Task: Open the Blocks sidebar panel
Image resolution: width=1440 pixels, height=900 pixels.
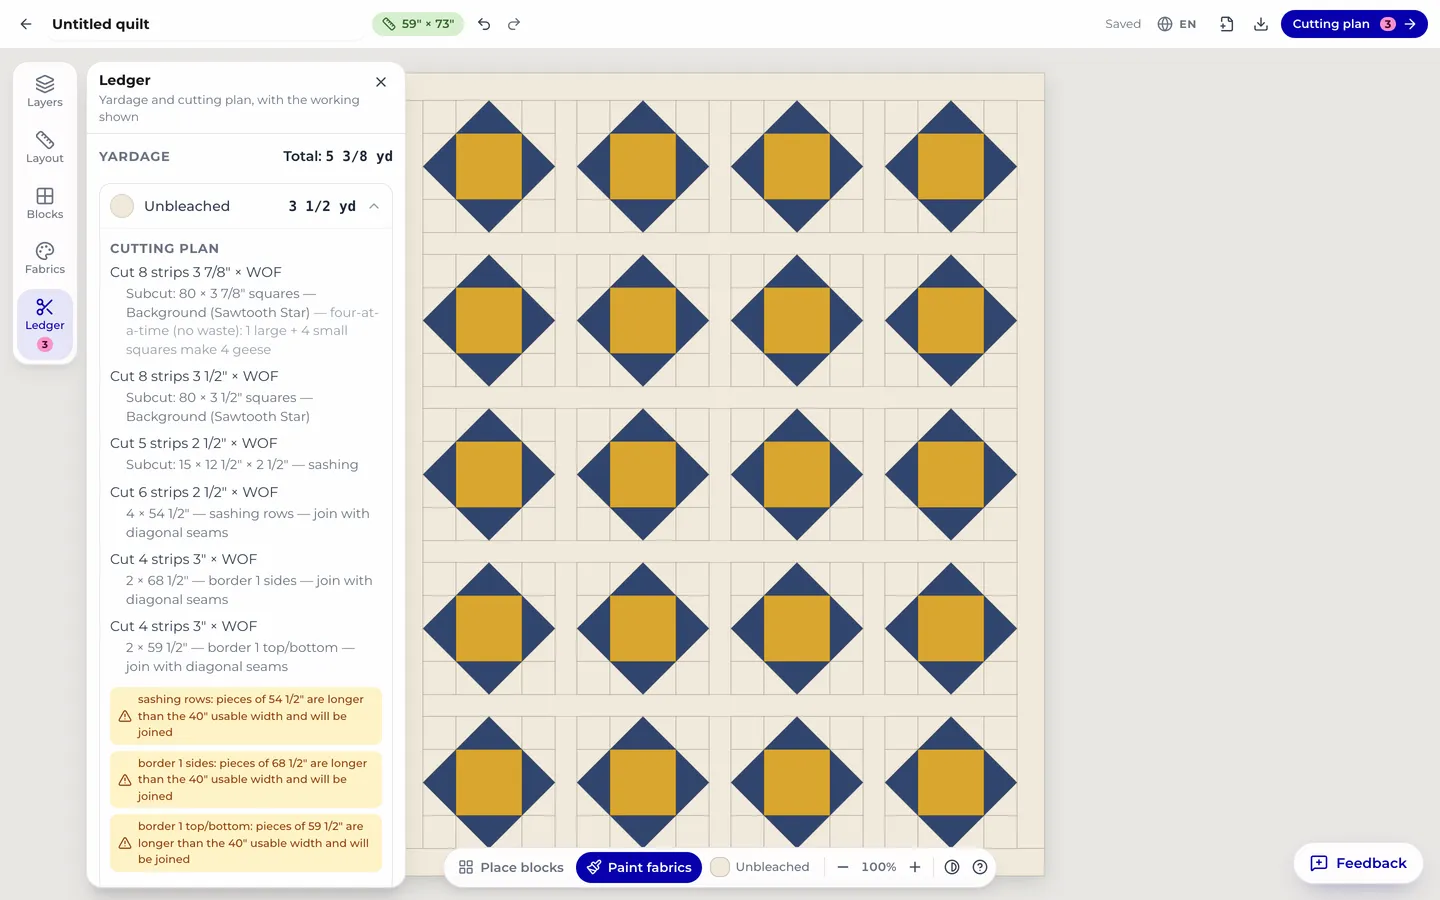Action: [45, 203]
